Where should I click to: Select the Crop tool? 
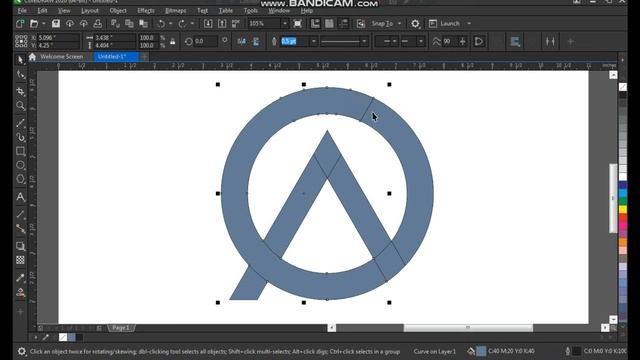(20, 91)
